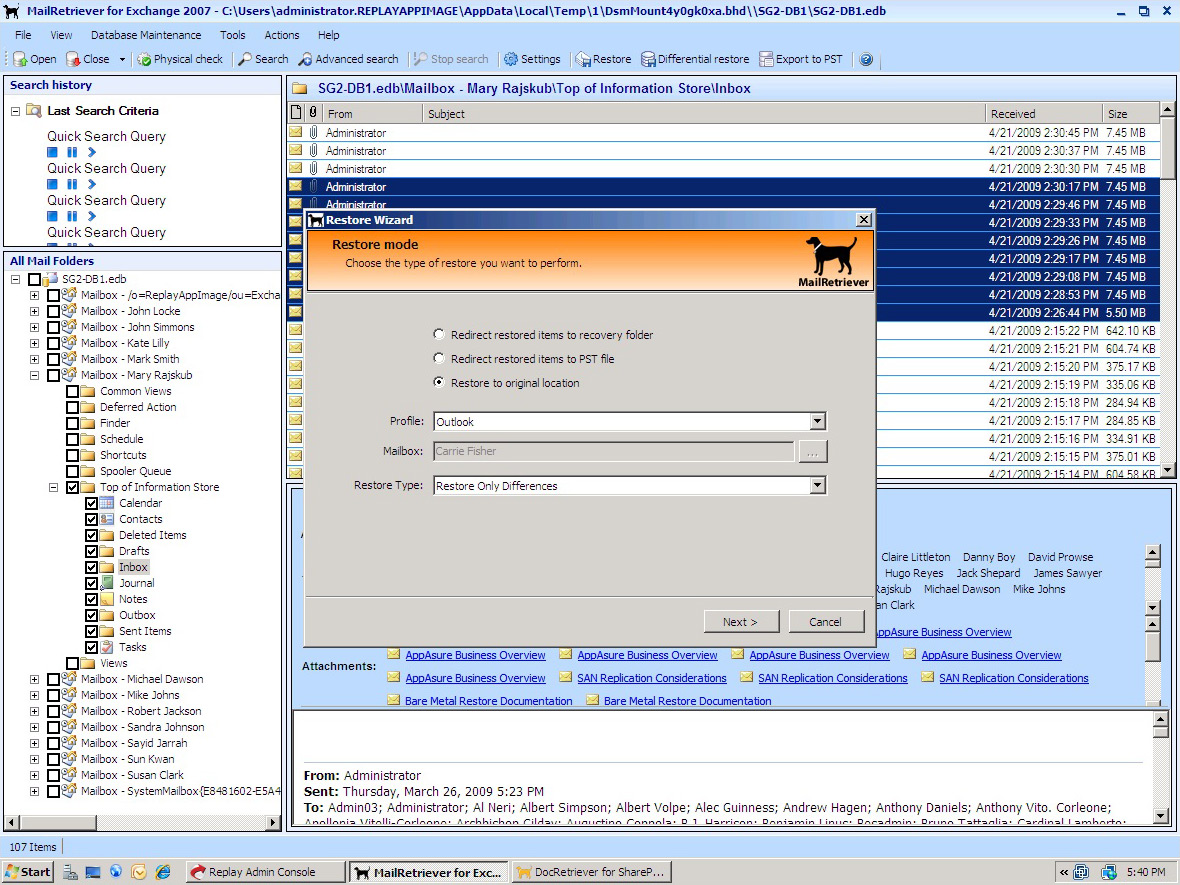Open dropdown arrow next to Close button
The height and width of the screenshot is (885, 1180).
coord(122,59)
